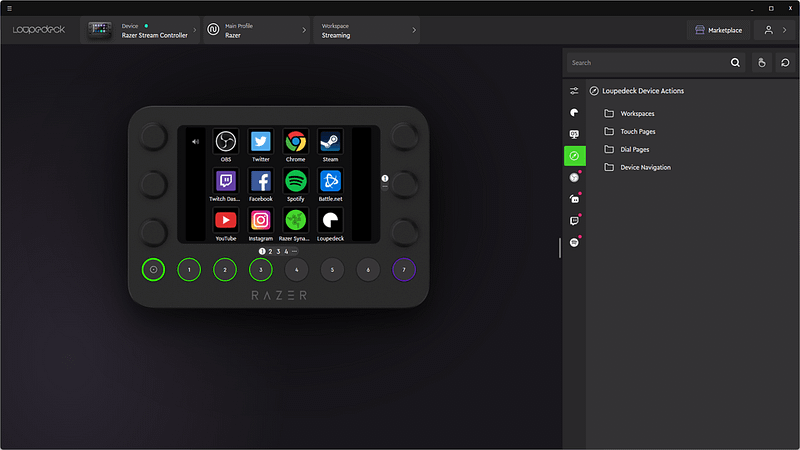Select the bottom left dial
Viewport: 800px width, 450px height.
(x=153, y=232)
